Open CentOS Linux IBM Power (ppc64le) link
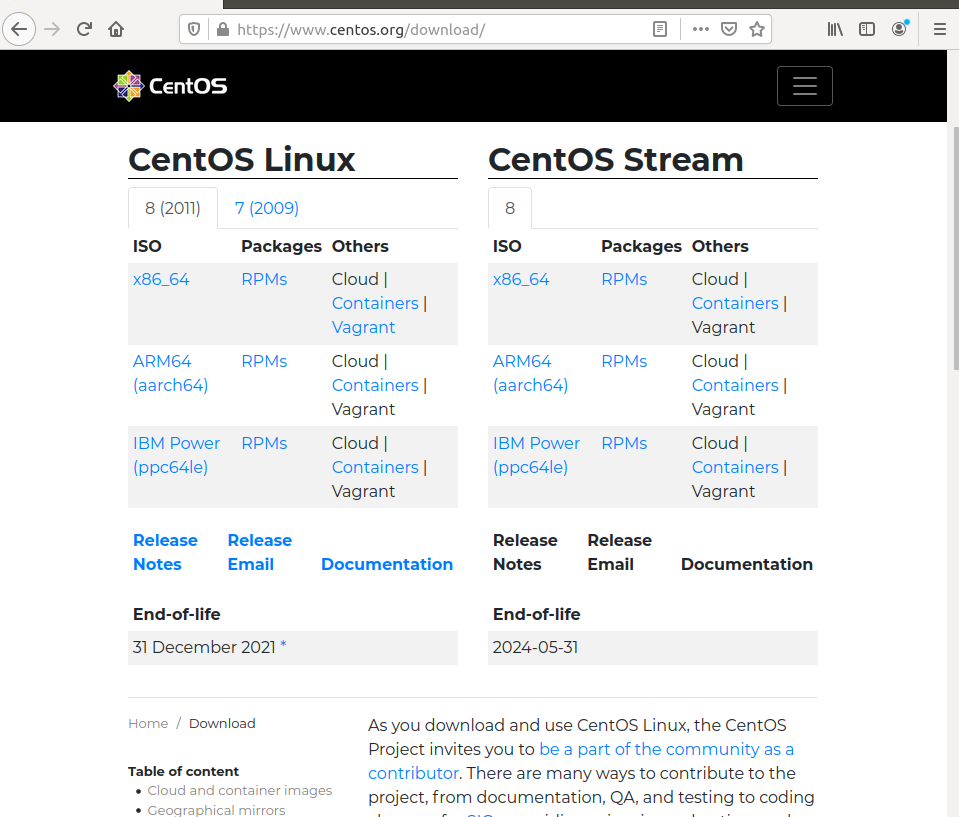959x817 pixels. tap(176, 455)
